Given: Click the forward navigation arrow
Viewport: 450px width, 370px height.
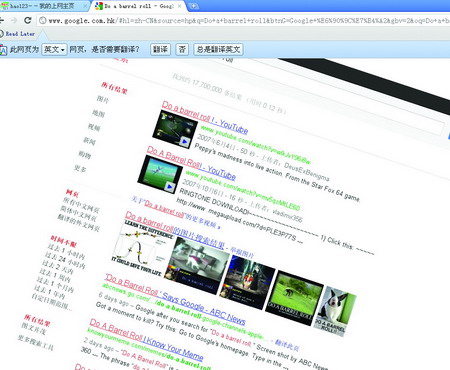Looking at the screenshot, I should point(14,20).
